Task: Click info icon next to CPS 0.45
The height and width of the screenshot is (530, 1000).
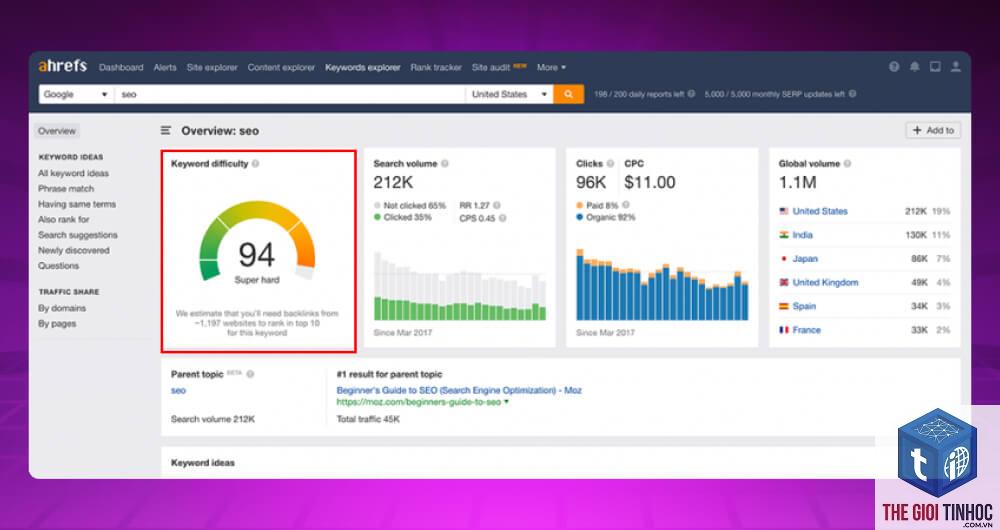Action: (503, 219)
